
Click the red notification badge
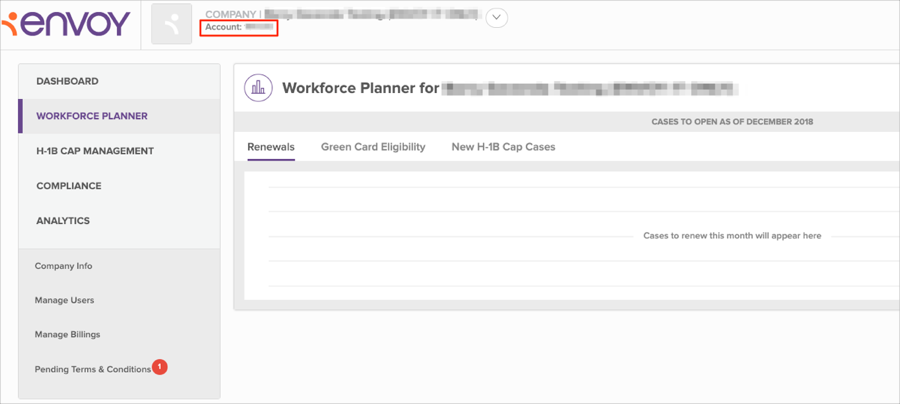159,367
